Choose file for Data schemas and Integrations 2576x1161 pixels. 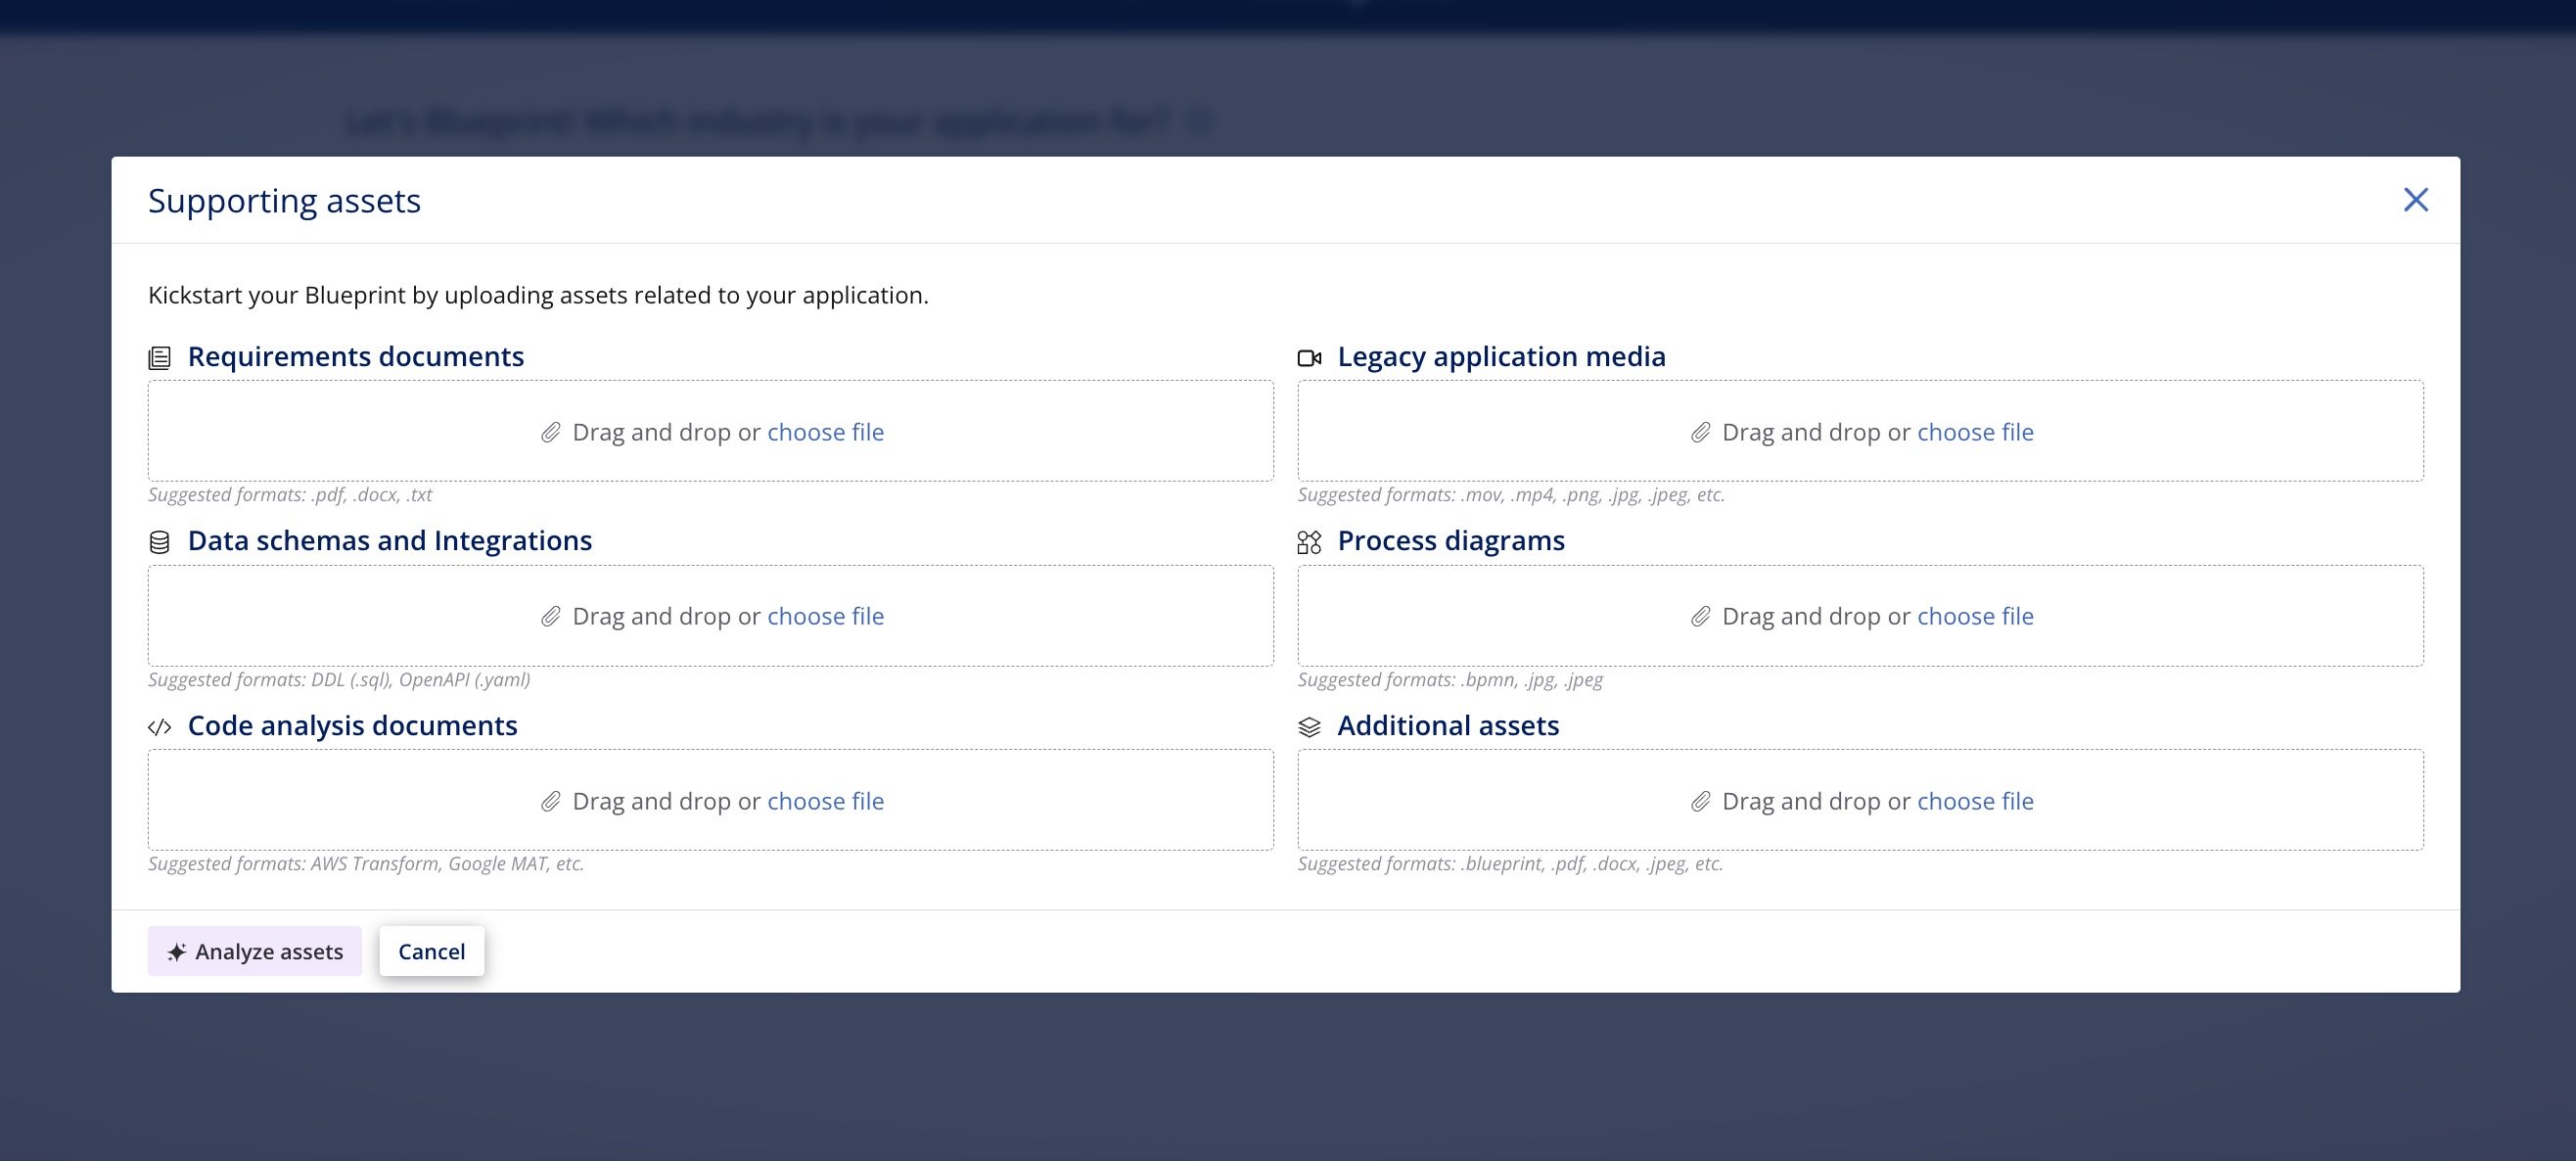tap(825, 617)
